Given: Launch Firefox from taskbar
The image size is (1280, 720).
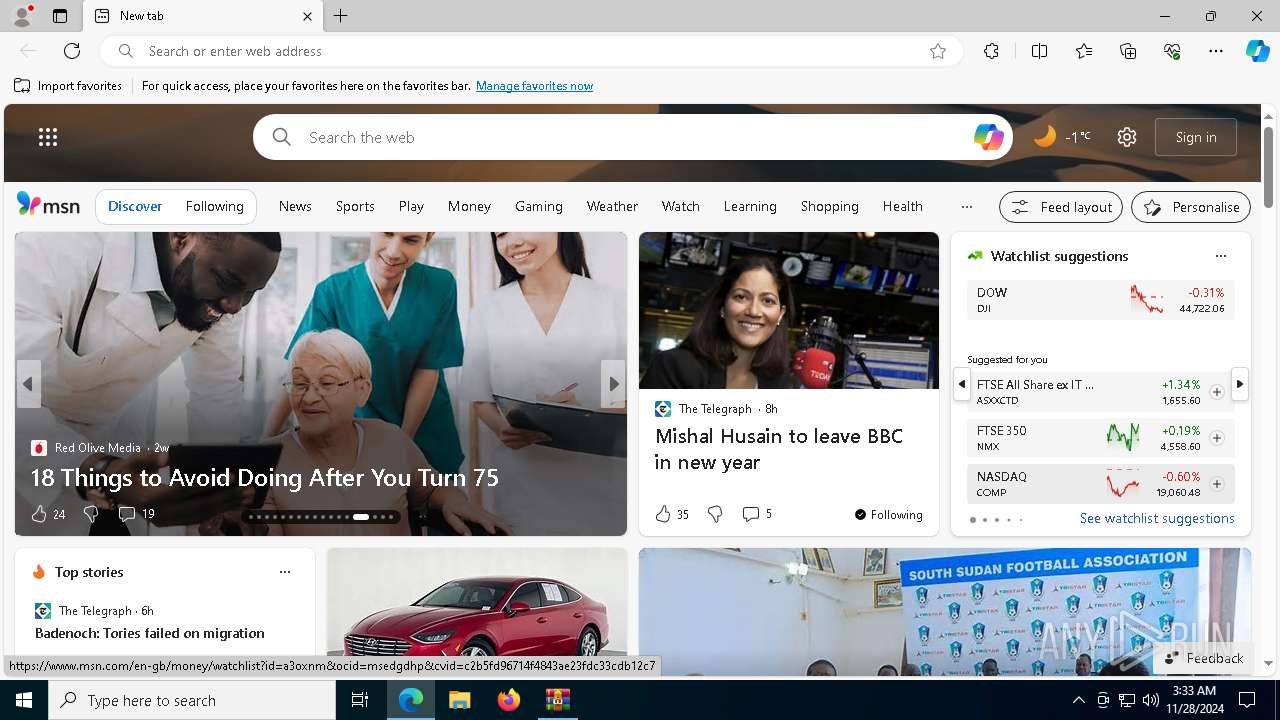Looking at the screenshot, I should pyautogui.click(x=508, y=700).
